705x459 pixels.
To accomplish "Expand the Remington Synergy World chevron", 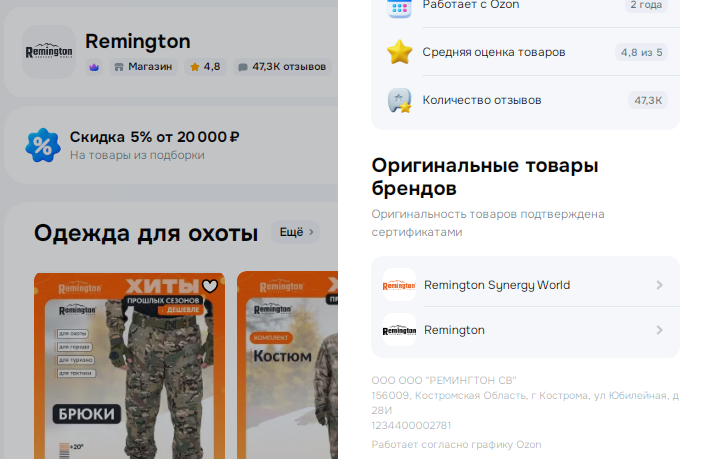I will [659, 285].
